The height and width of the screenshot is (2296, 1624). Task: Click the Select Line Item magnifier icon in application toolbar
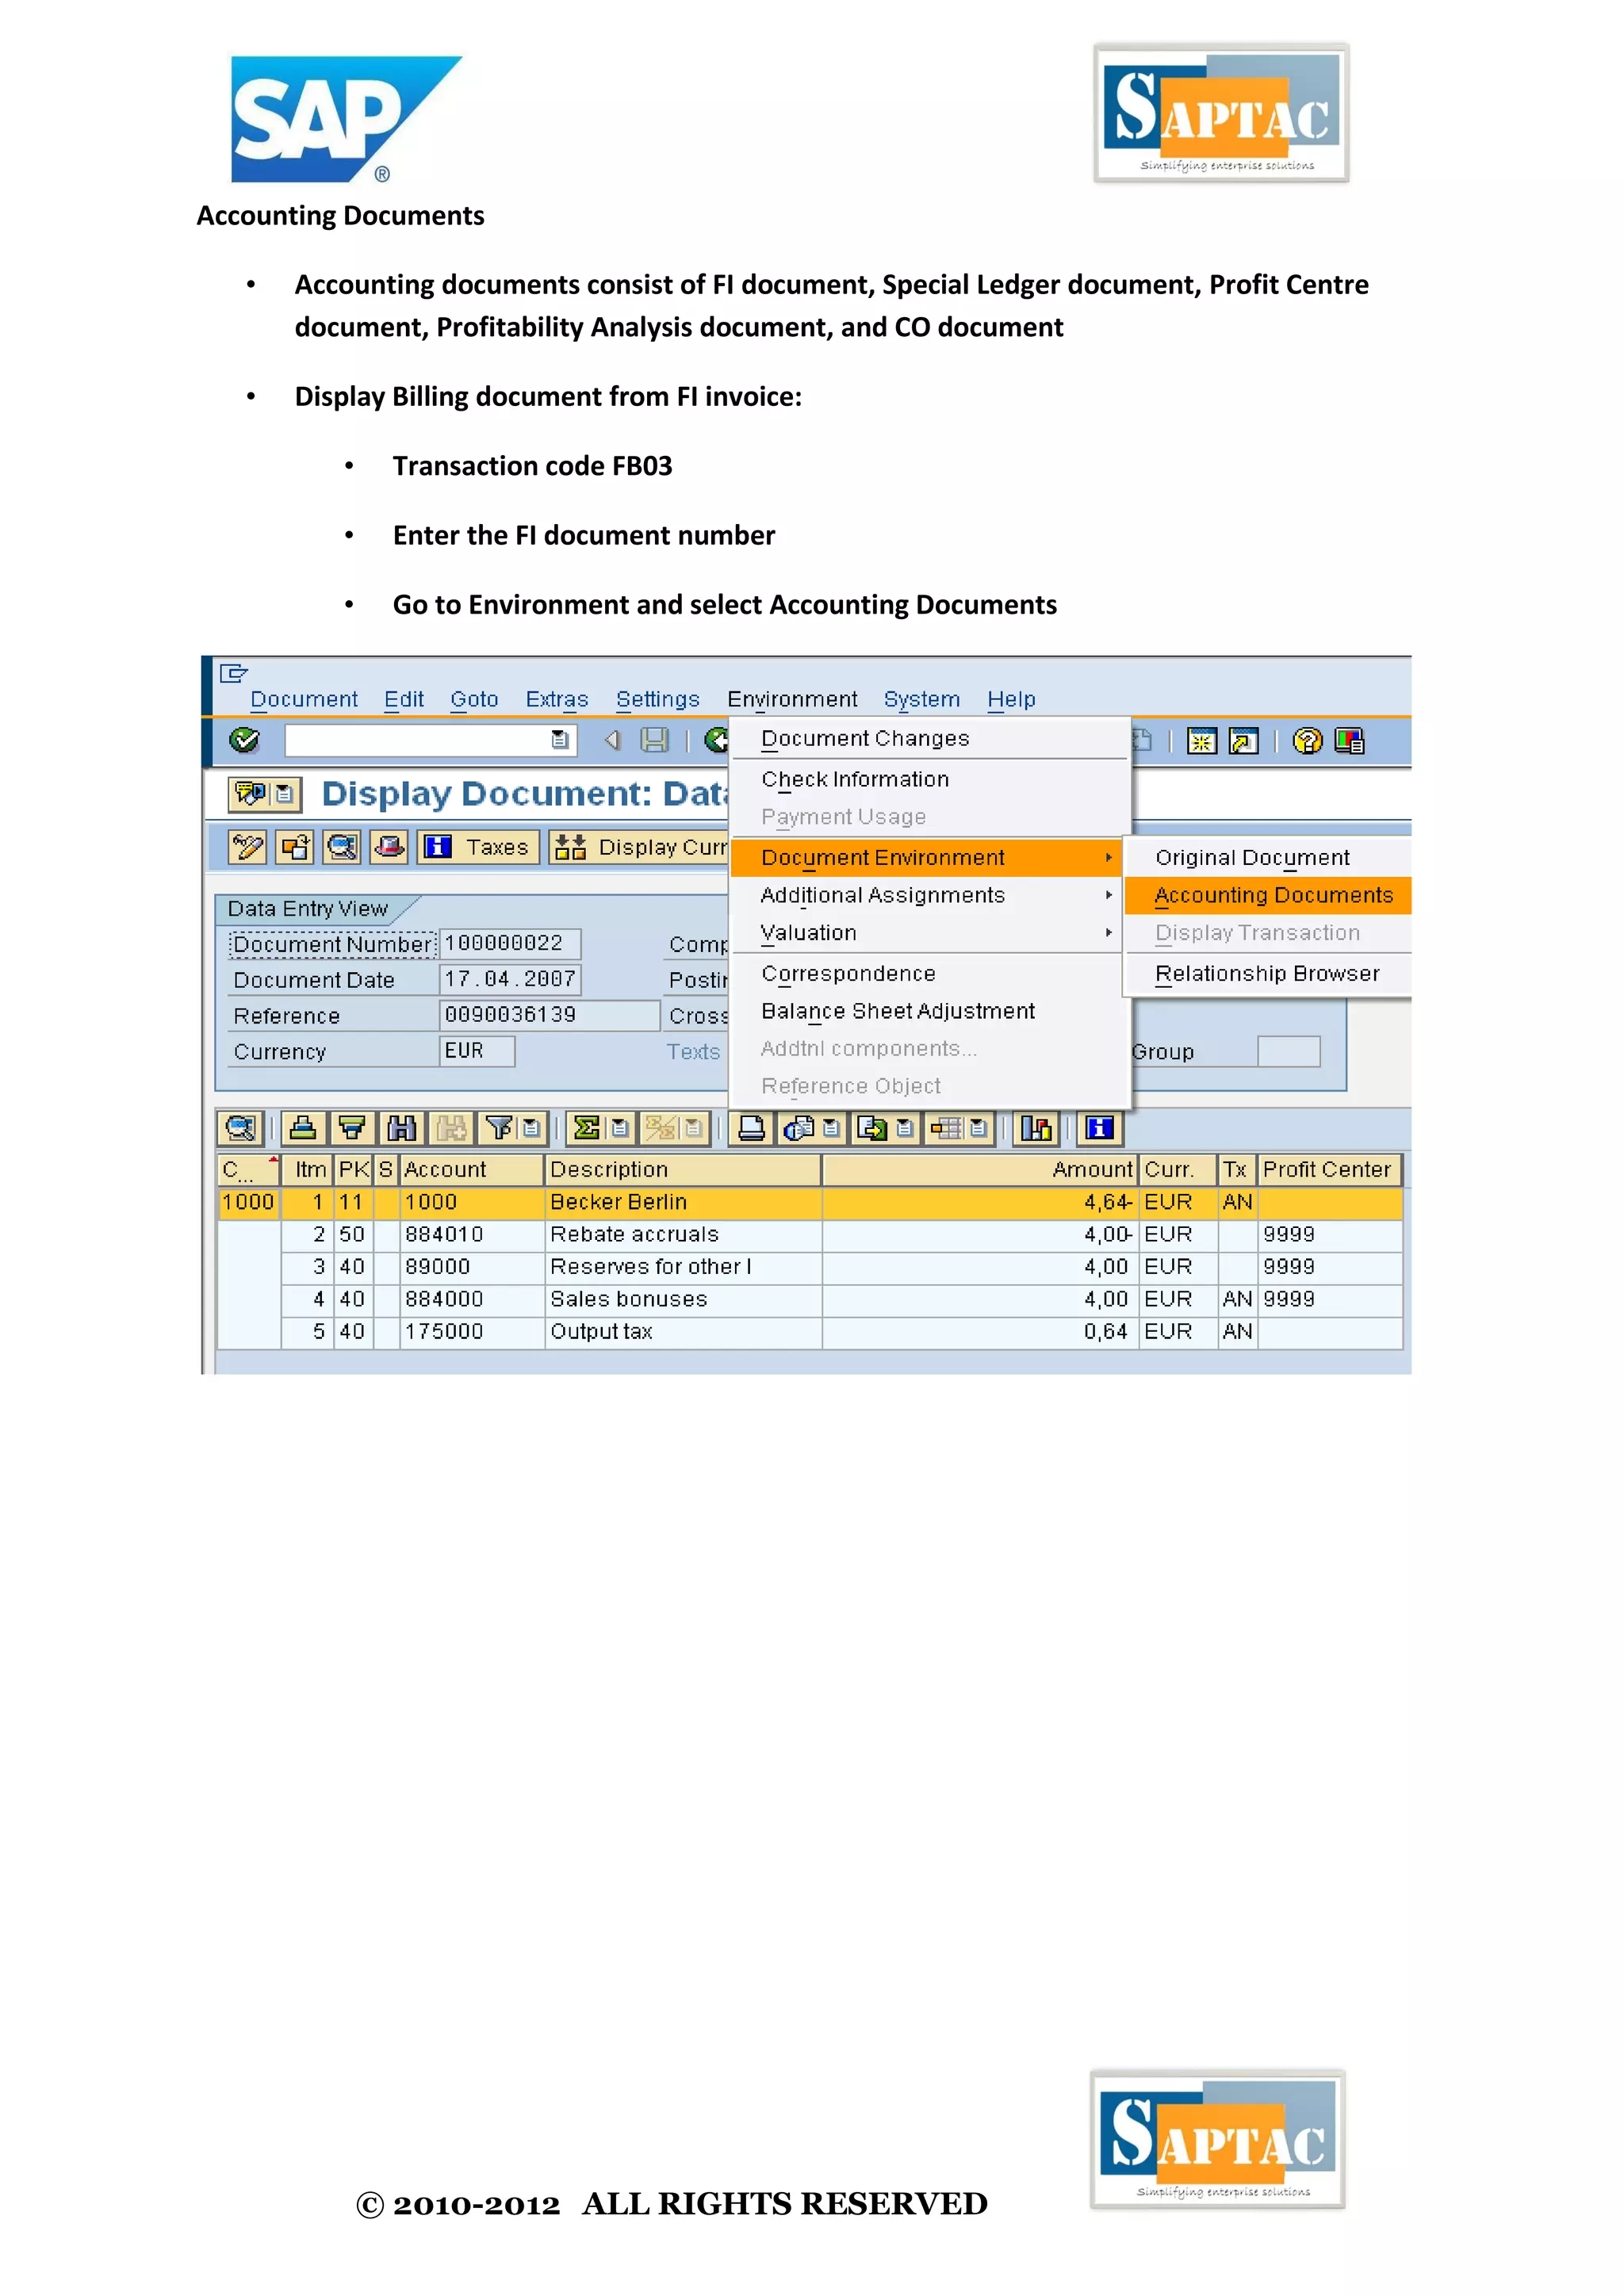[x=342, y=847]
